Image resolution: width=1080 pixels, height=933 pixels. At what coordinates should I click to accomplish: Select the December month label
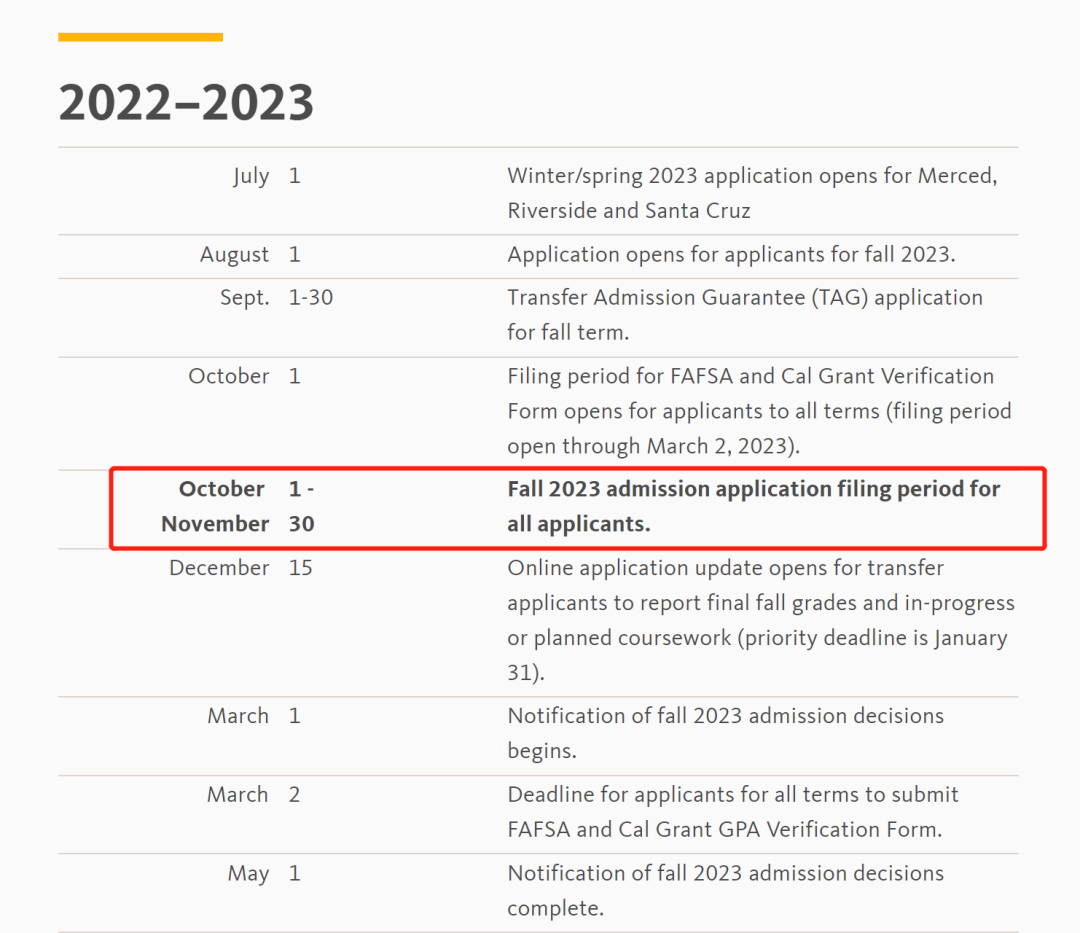coord(219,568)
